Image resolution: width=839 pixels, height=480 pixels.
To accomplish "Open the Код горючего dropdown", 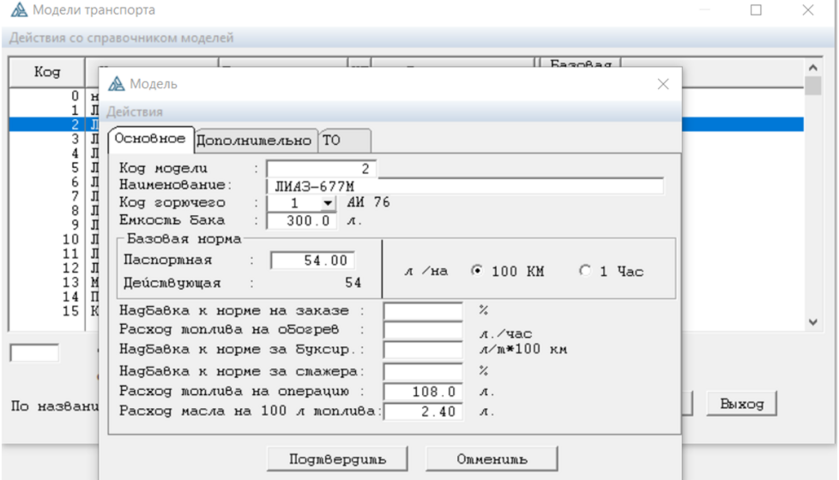I will (x=327, y=203).
